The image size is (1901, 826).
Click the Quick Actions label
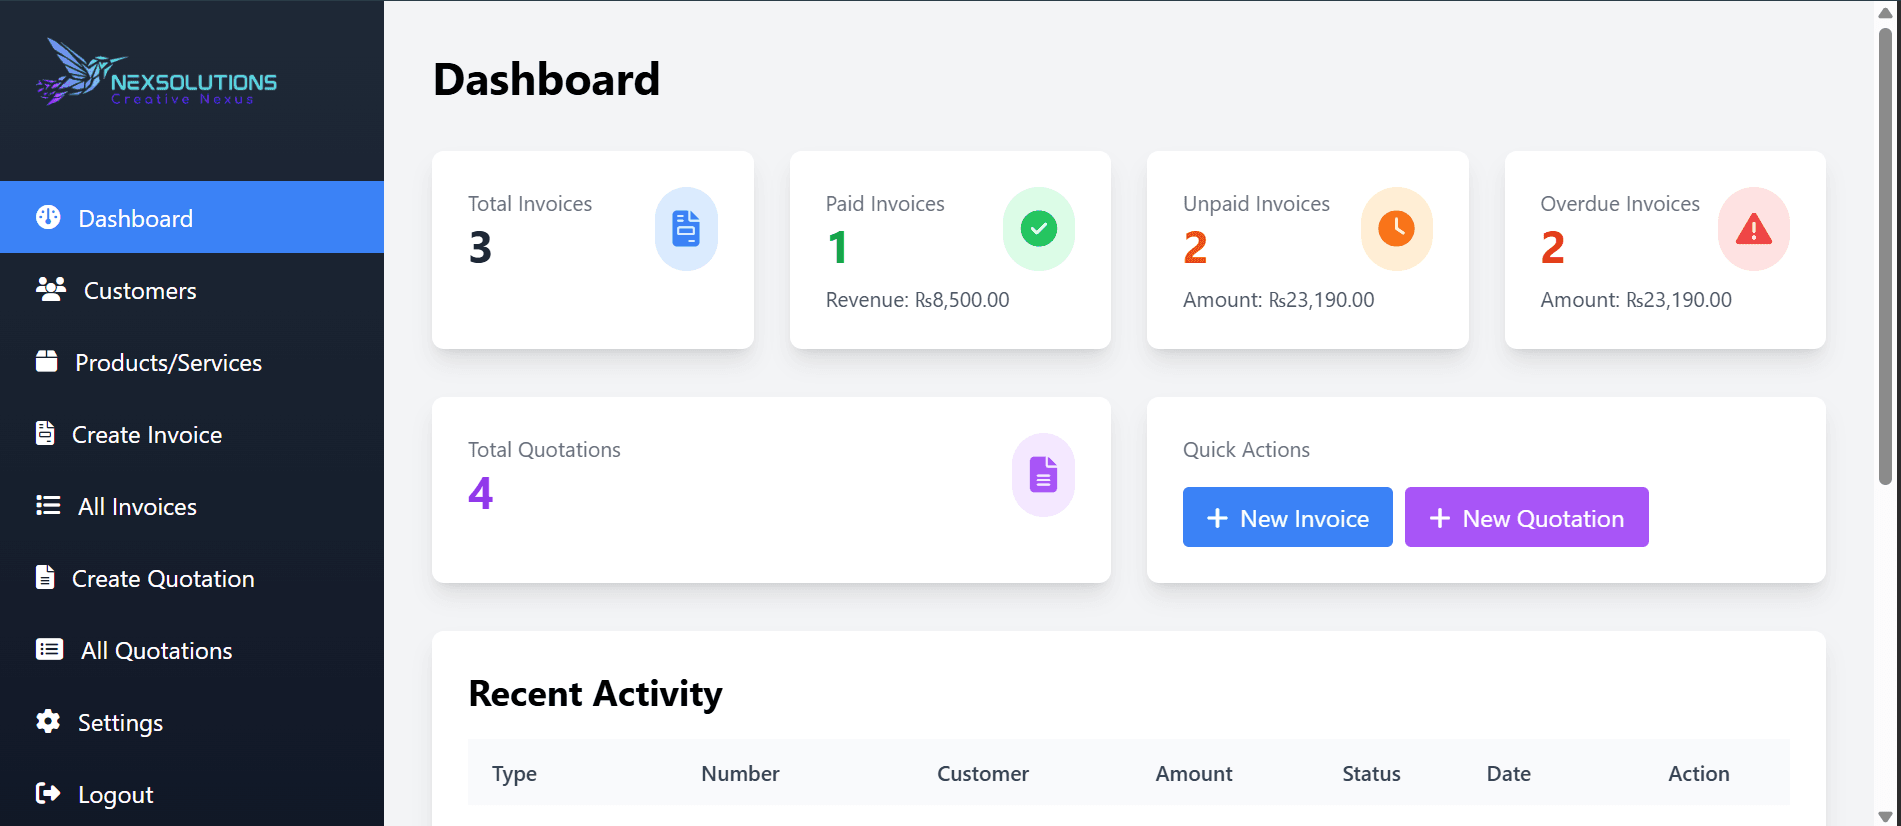(x=1246, y=450)
